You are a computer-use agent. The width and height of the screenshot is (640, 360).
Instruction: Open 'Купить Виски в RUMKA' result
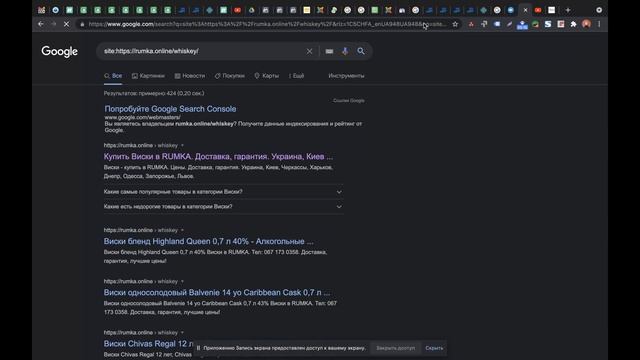tap(218, 156)
